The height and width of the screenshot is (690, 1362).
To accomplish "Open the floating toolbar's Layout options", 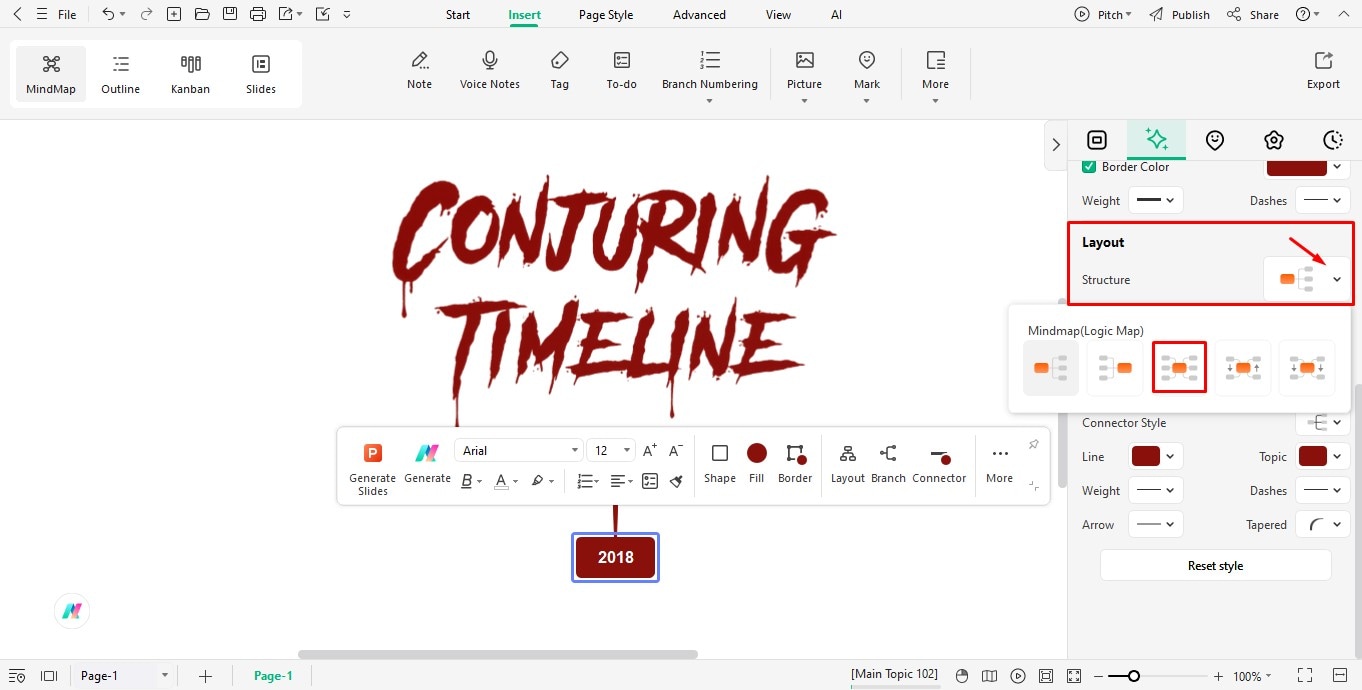I will coord(848,465).
